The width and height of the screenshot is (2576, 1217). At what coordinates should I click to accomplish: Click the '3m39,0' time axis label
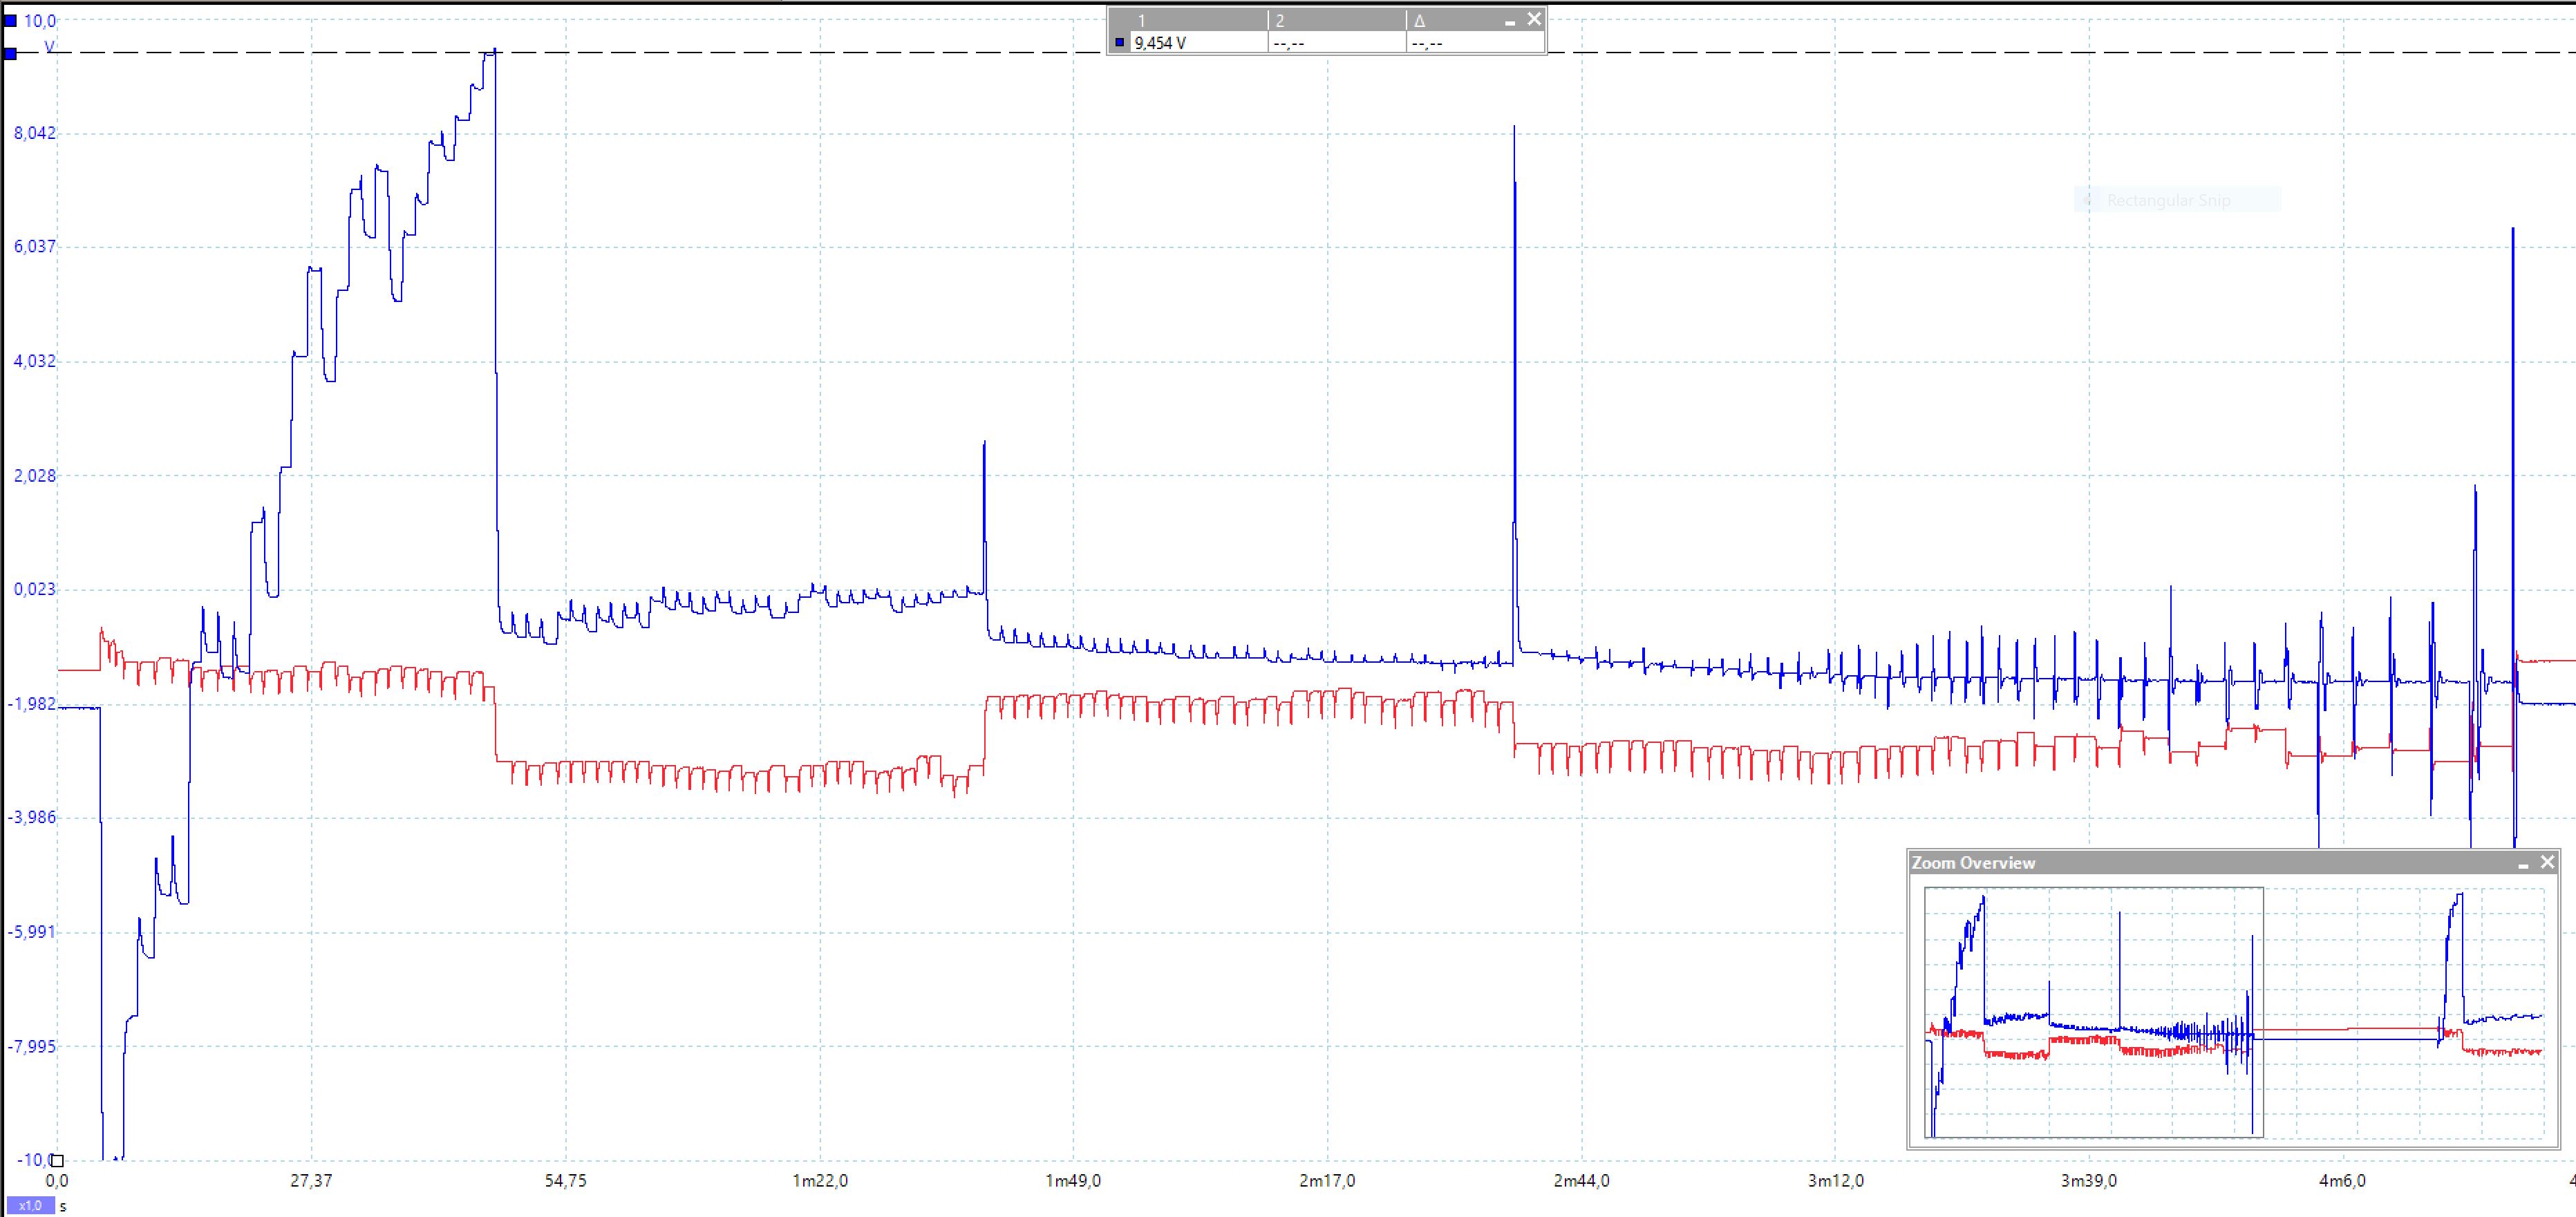coord(2089,1181)
